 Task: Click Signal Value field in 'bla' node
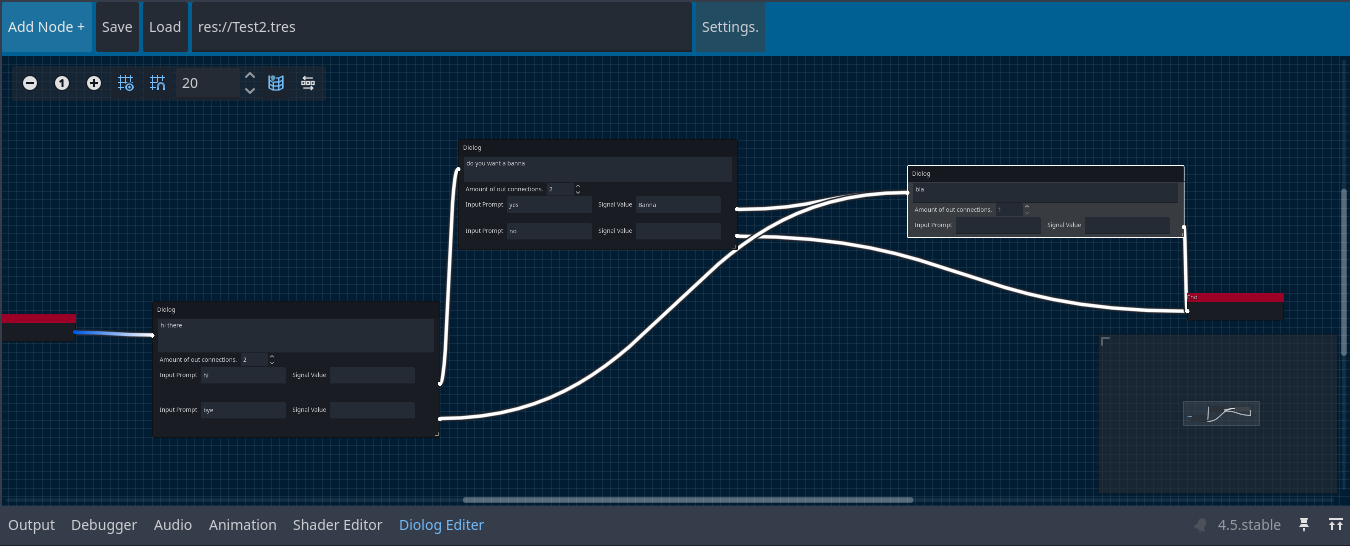pos(1127,226)
